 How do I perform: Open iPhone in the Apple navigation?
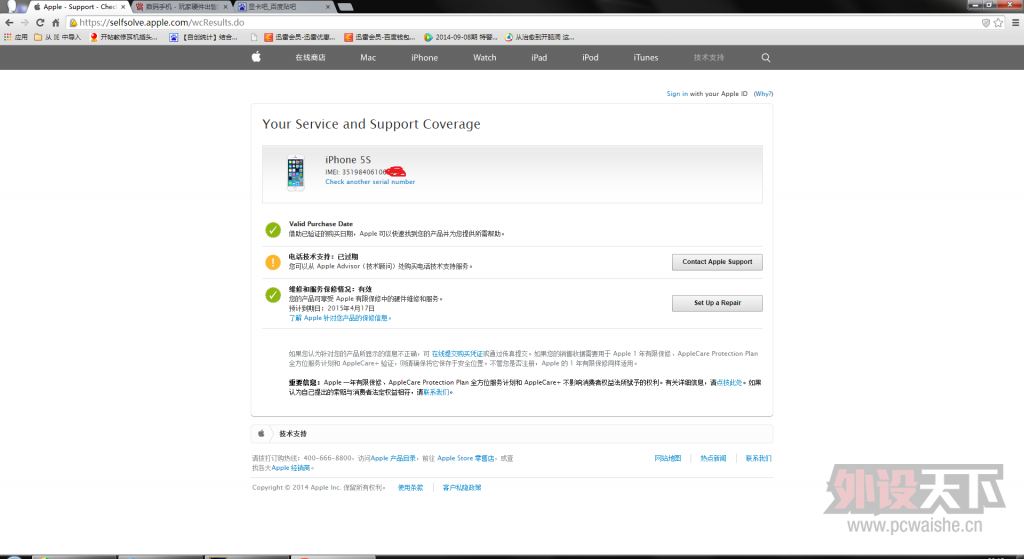pos(424,57)
